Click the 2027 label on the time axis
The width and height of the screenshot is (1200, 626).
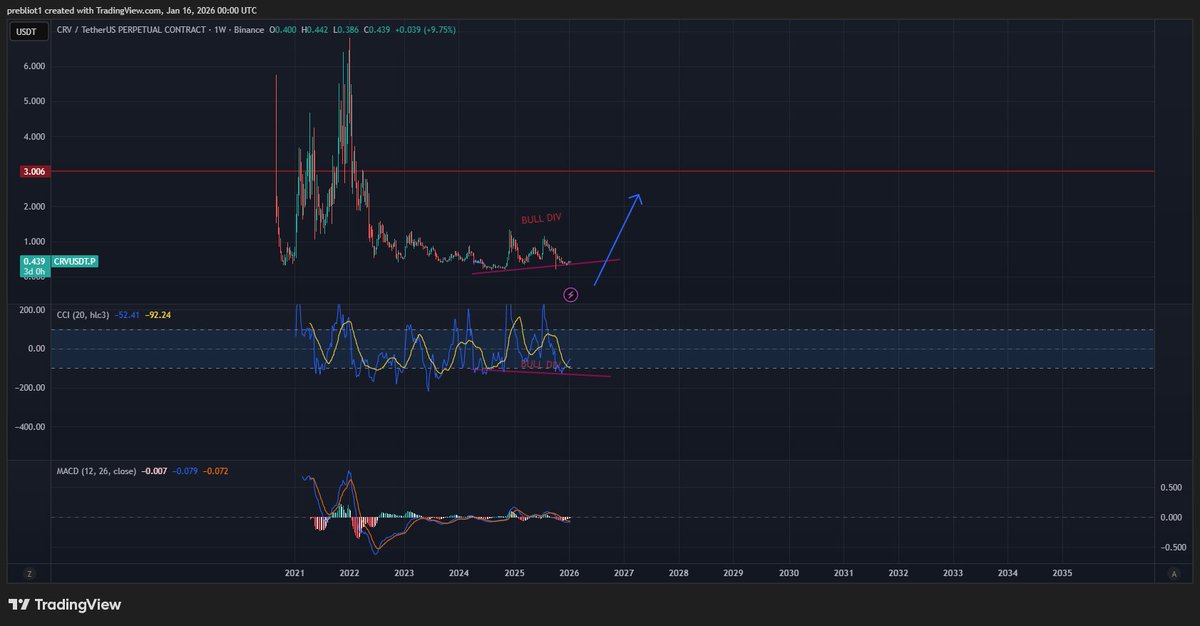click(624, 574)
